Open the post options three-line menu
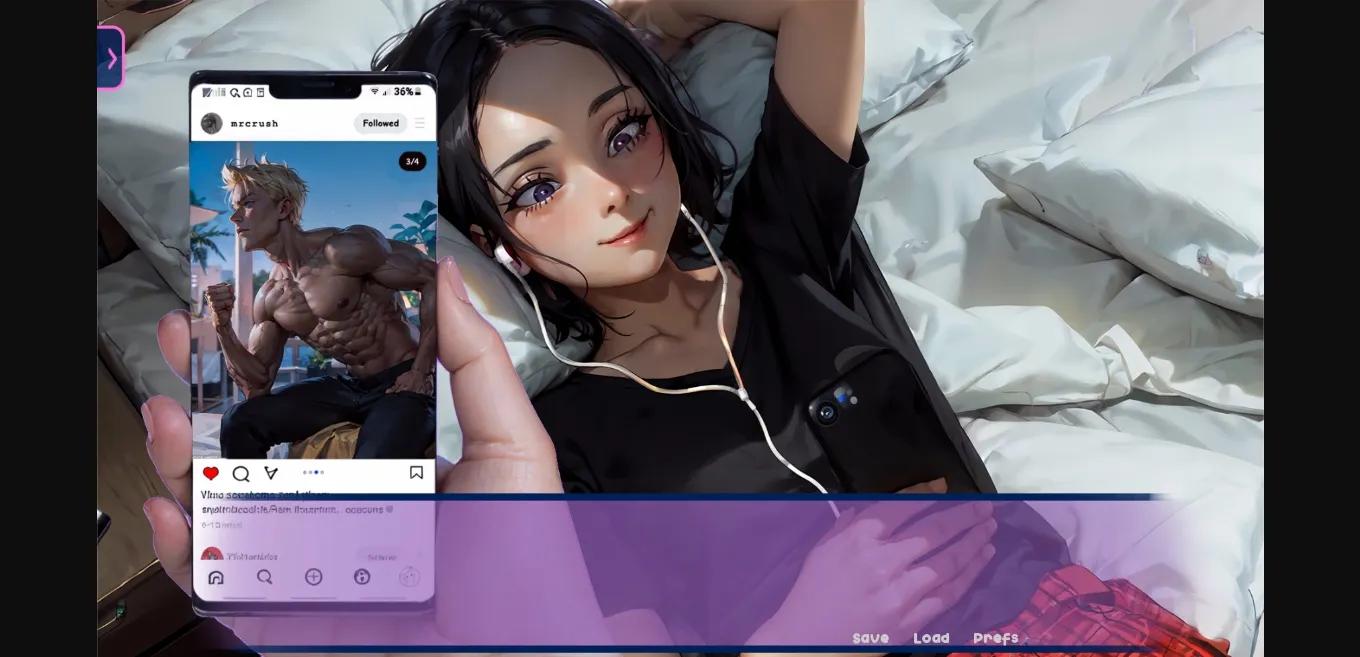Screen dimensions: 1360x657 point(418,122)
